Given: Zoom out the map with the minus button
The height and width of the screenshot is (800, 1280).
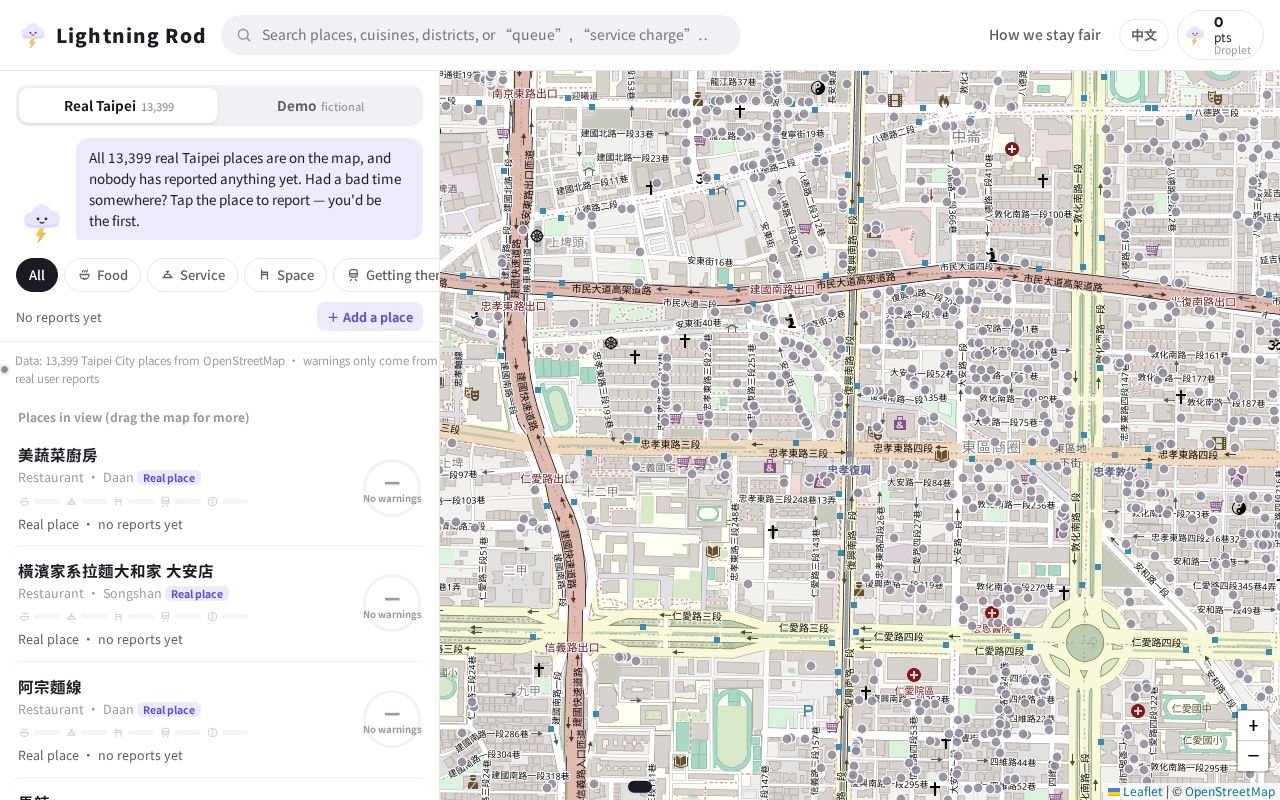Looking at the screenshot, I should [x=1253, y=755].
